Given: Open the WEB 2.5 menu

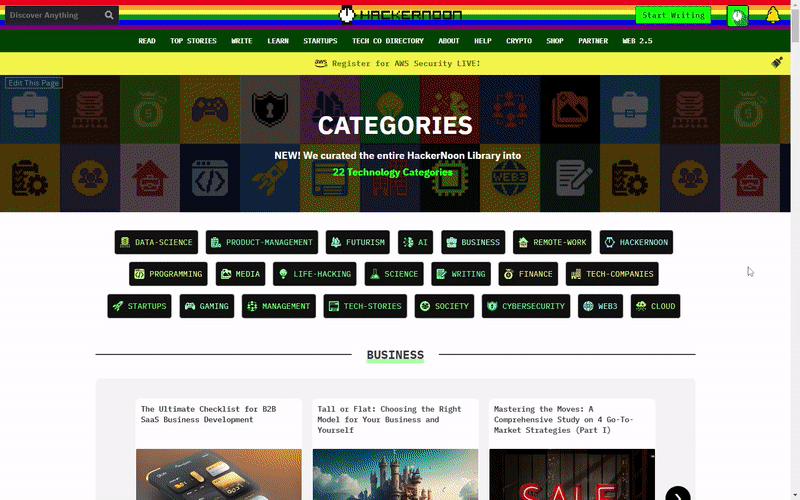Looking at the screenshot, I should (637, 41).
